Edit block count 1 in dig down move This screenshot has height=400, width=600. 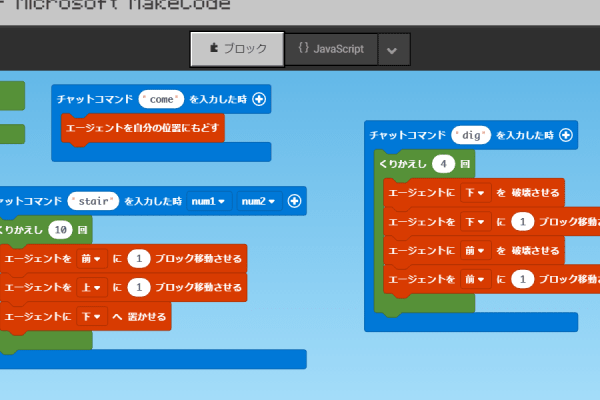[x=523, y=222]
